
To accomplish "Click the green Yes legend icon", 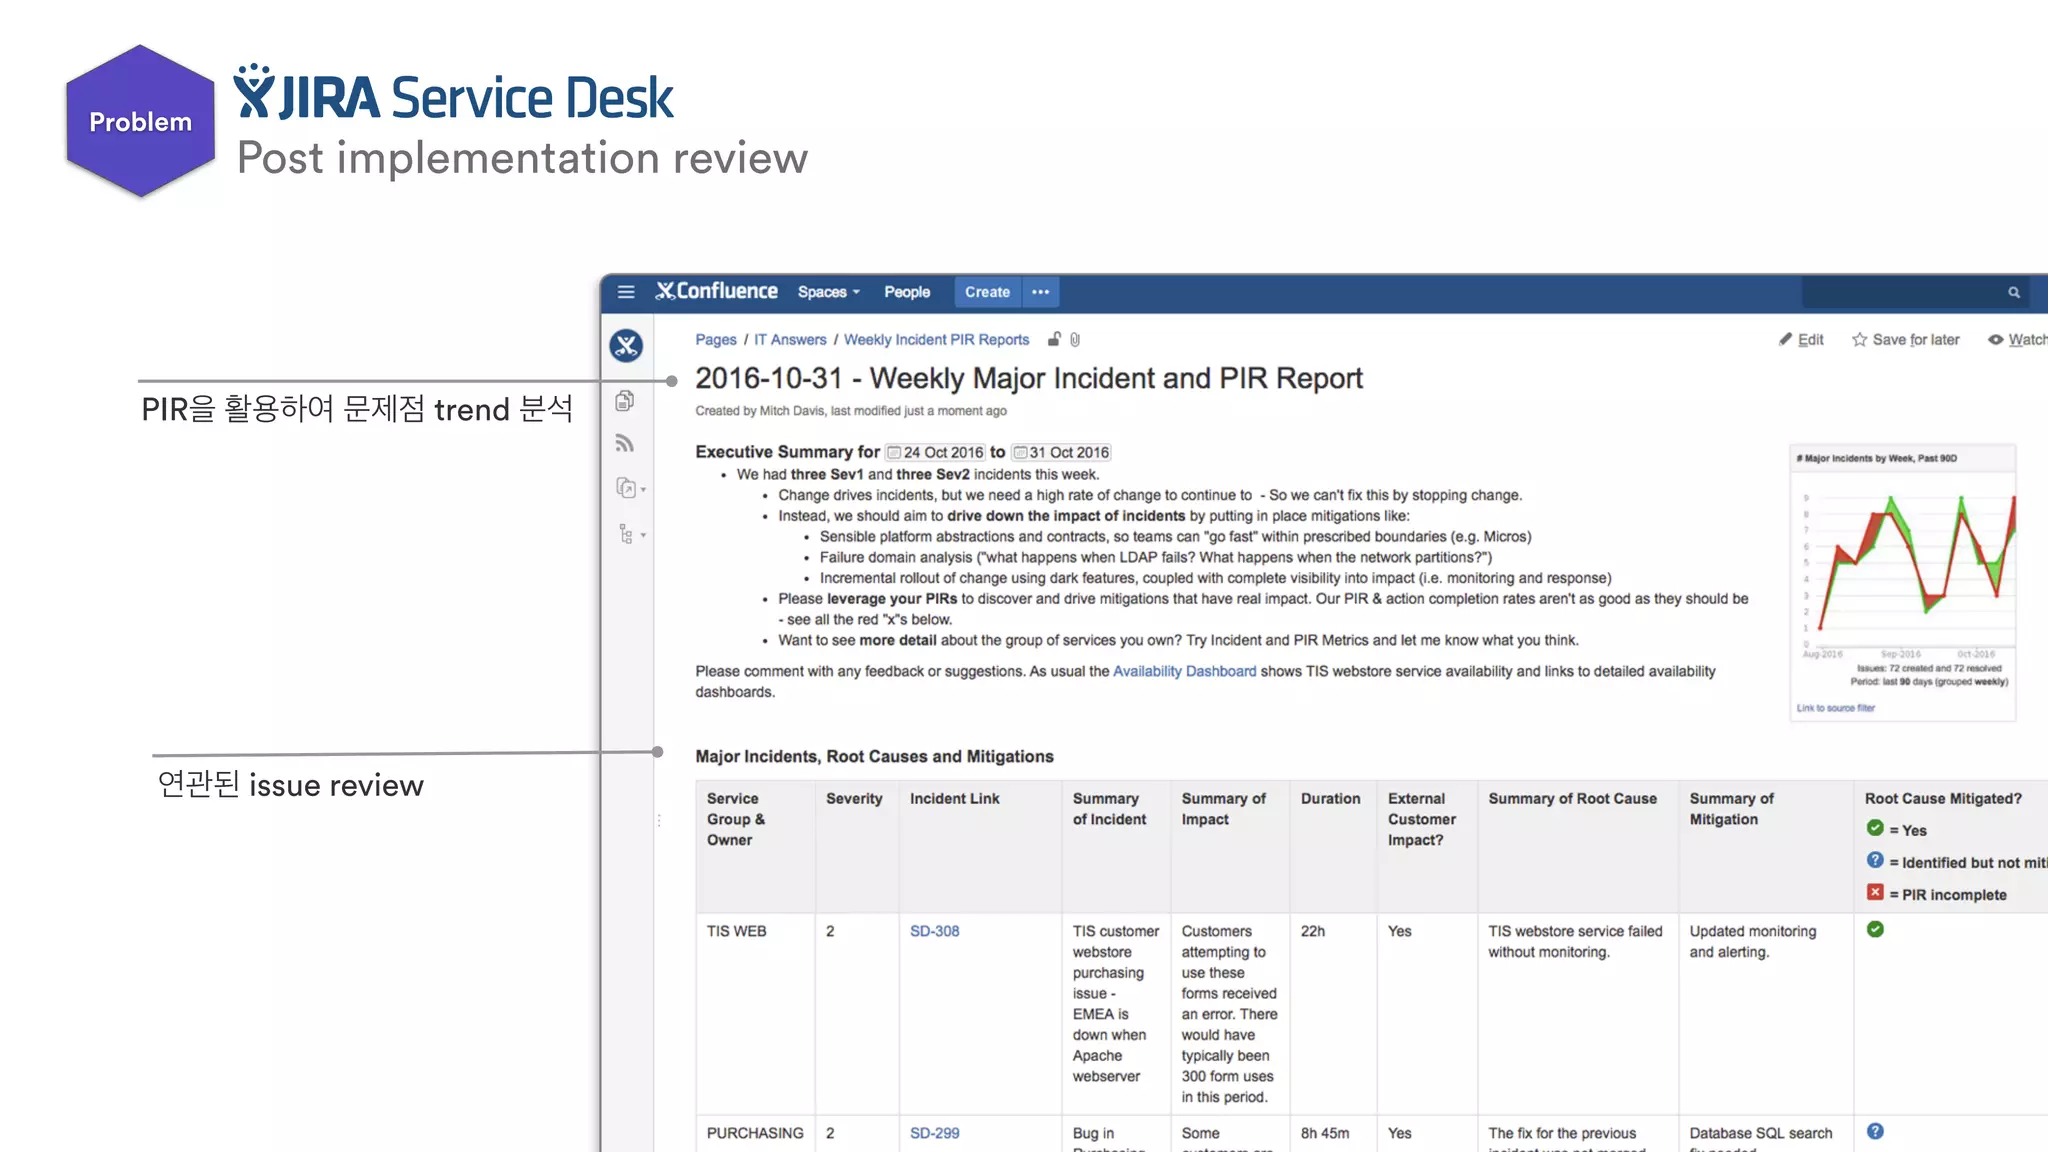I will 1875,828.
